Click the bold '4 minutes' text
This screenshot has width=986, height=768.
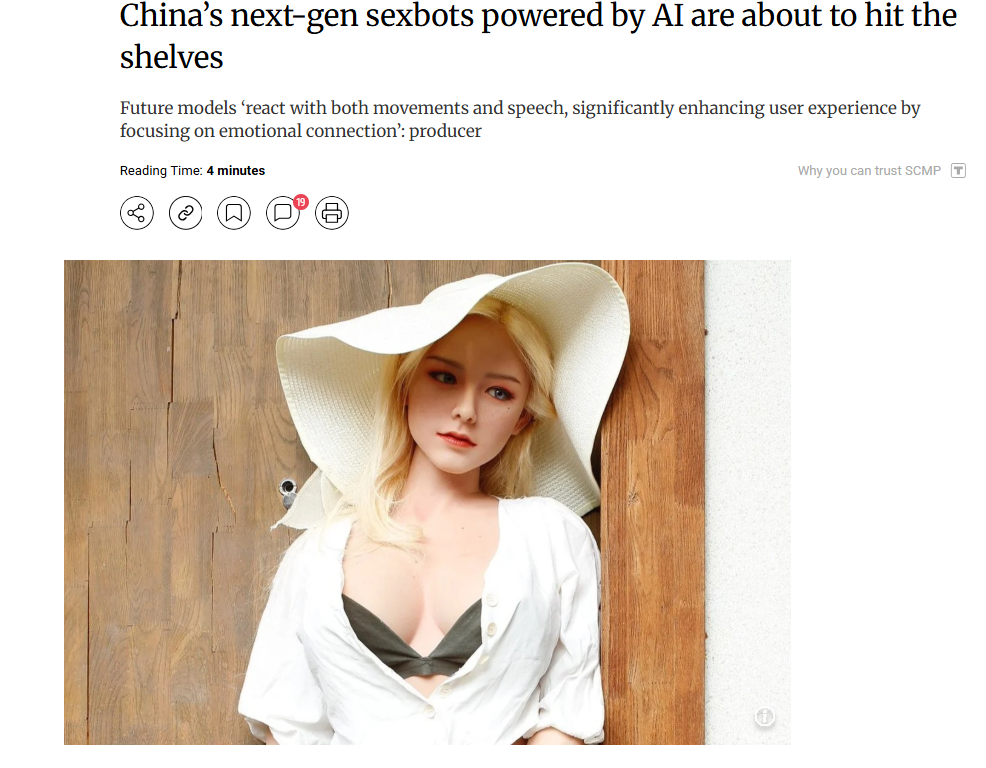pos(236,170)
